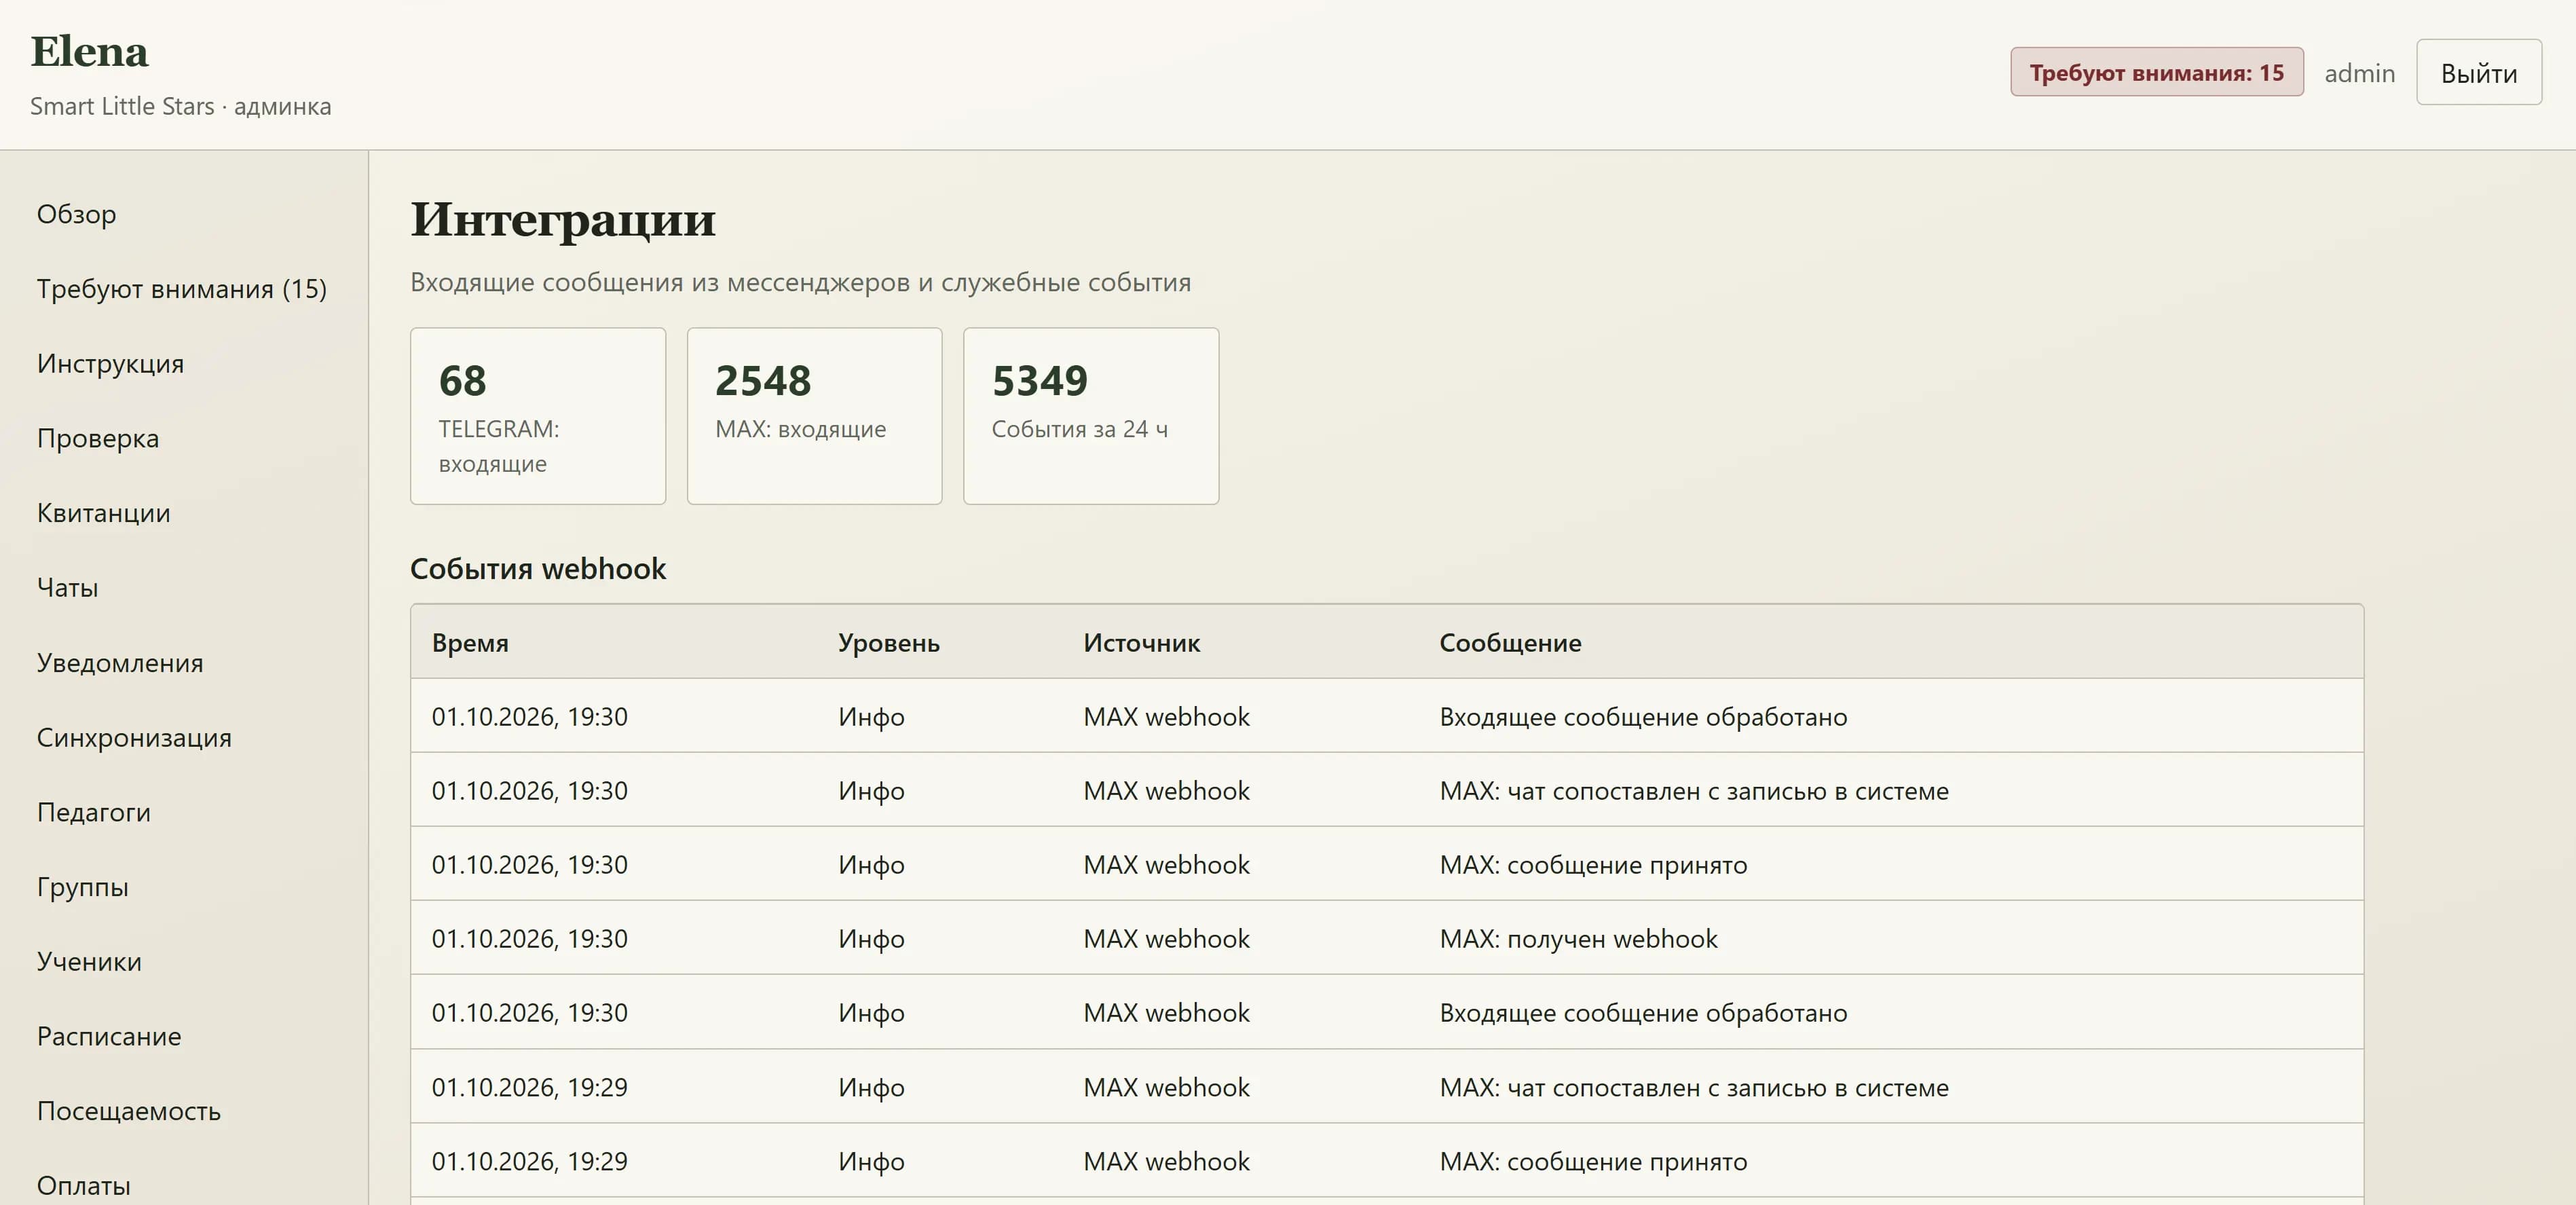The height and width of the screenshot is (1205, 2576).
Task: Select the 5349 События за 24 ч card
Action: [x=1091, y=416]
